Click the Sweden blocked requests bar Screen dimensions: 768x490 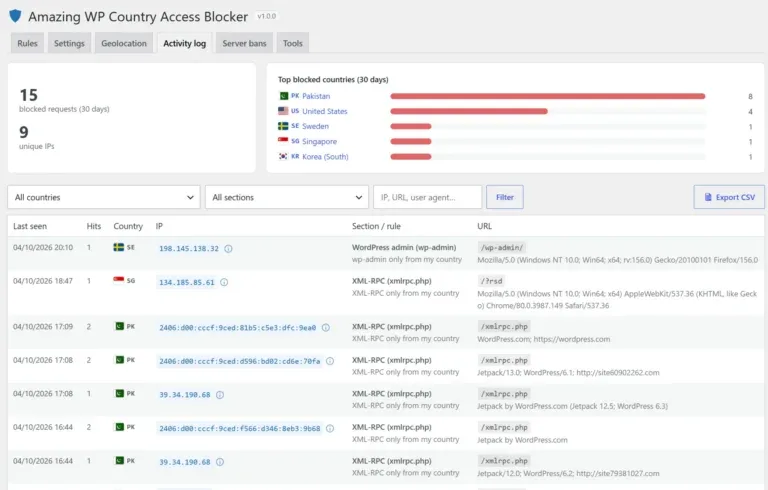click(x=410, y=126)
